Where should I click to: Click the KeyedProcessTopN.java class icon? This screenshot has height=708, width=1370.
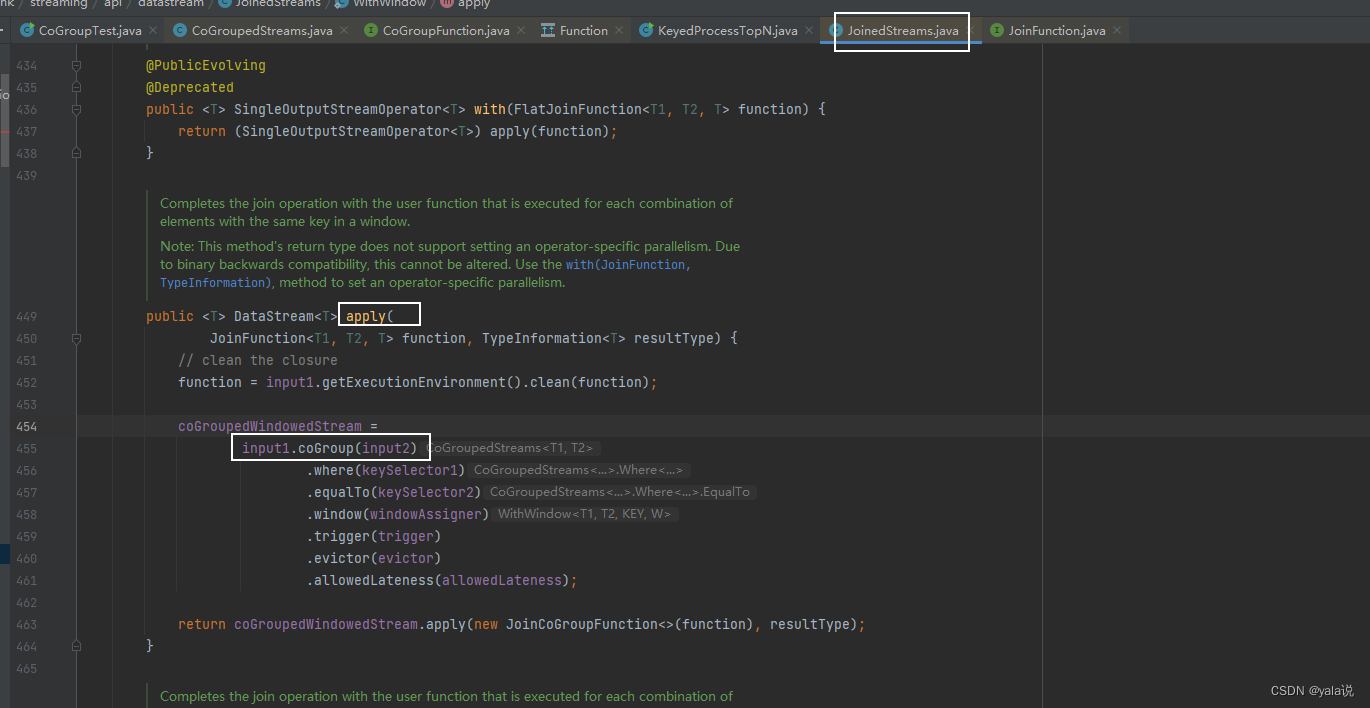point(646,31)
